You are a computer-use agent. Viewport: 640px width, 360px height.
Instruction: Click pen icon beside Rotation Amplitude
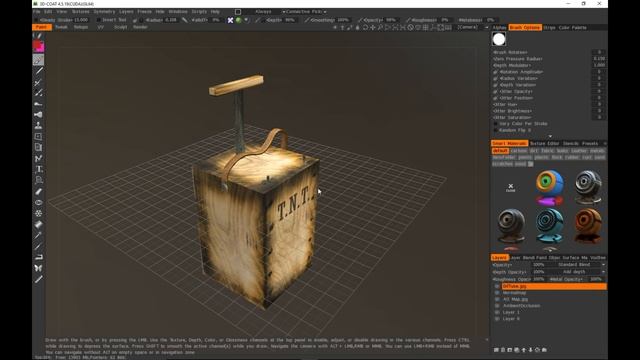pyautogui.click(x=496, y=72)
